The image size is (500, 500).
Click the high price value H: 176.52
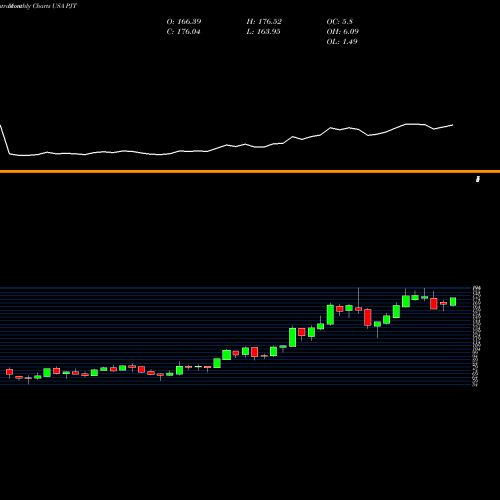(x=264, y=22)
